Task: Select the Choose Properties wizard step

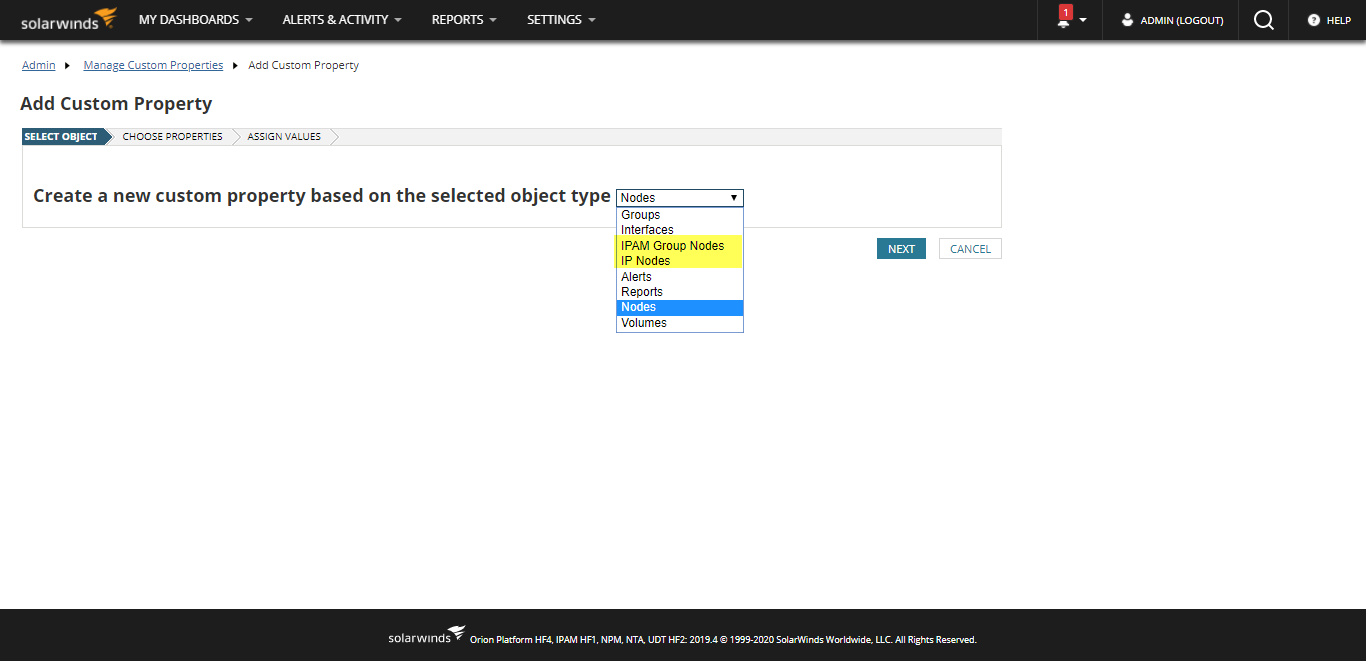Action: (x=172, y=137)
